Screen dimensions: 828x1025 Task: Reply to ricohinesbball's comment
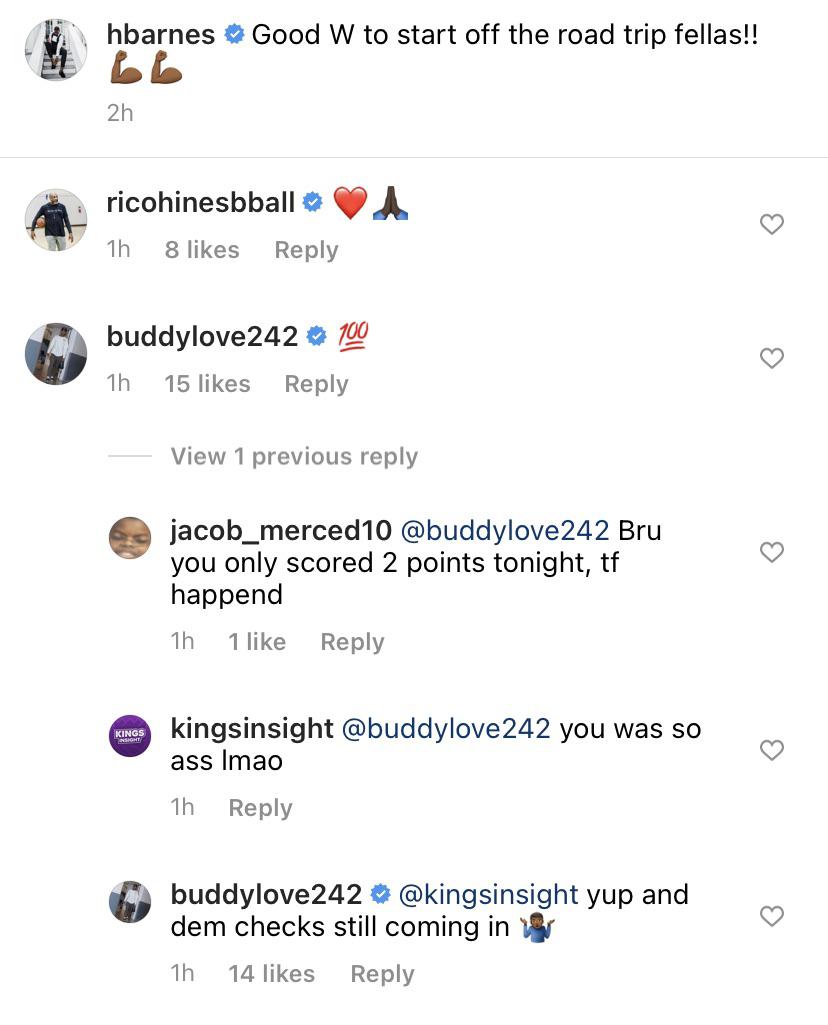306,250
